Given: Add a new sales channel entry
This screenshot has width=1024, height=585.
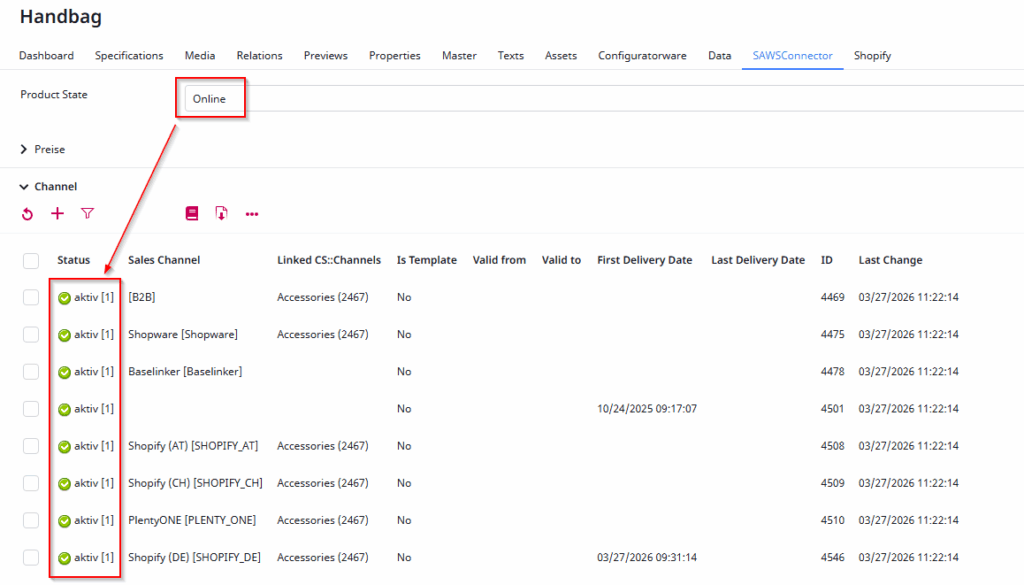Looking at the screenshot, I should [x=57, y=213].
